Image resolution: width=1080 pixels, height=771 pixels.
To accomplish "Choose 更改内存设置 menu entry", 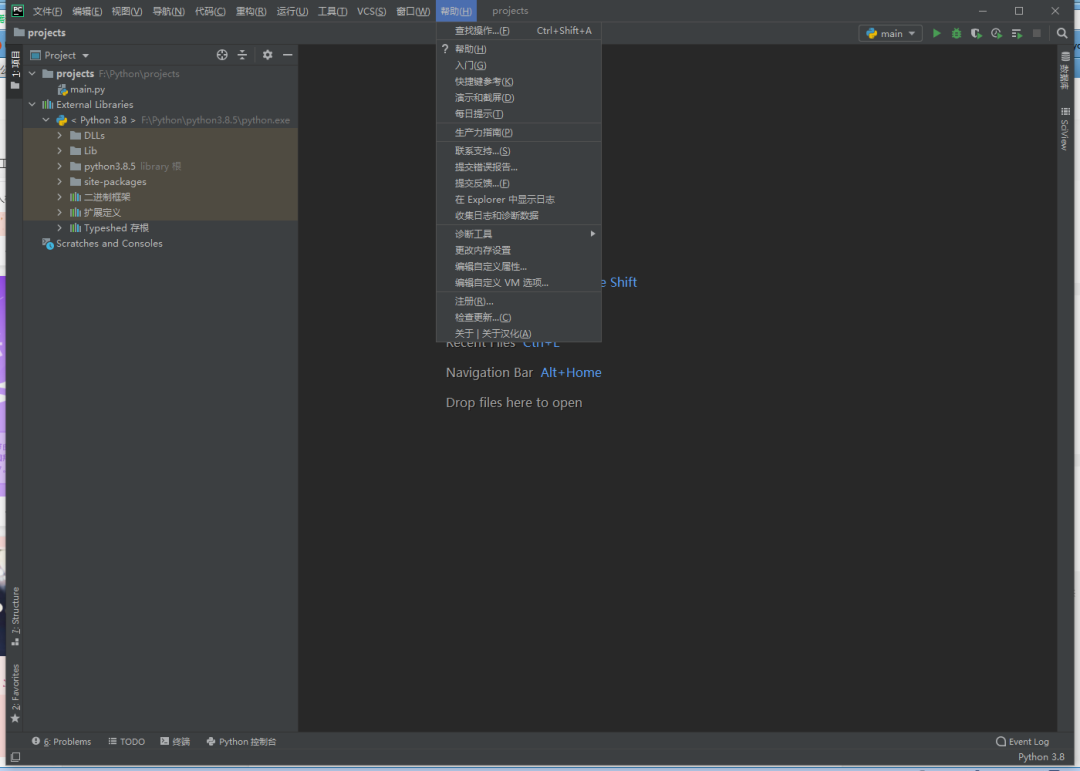I will pyautogui.click(x=519, y=250).
